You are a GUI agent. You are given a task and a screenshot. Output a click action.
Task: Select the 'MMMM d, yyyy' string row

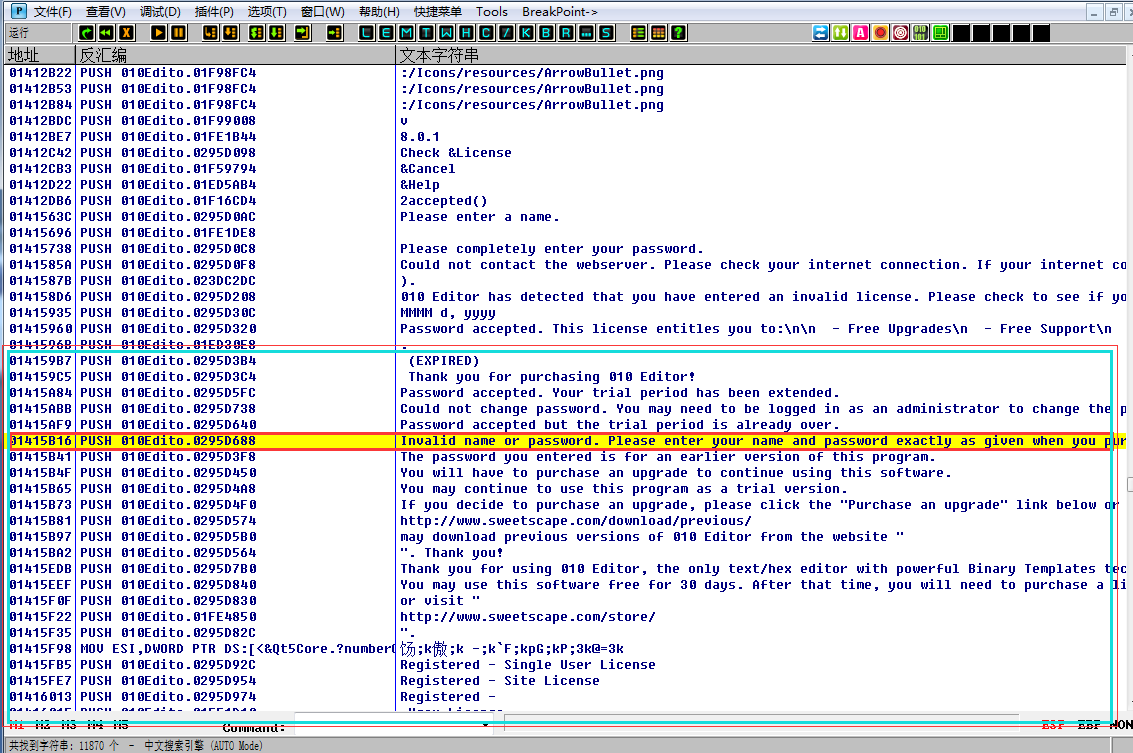[x=566, y=312]
